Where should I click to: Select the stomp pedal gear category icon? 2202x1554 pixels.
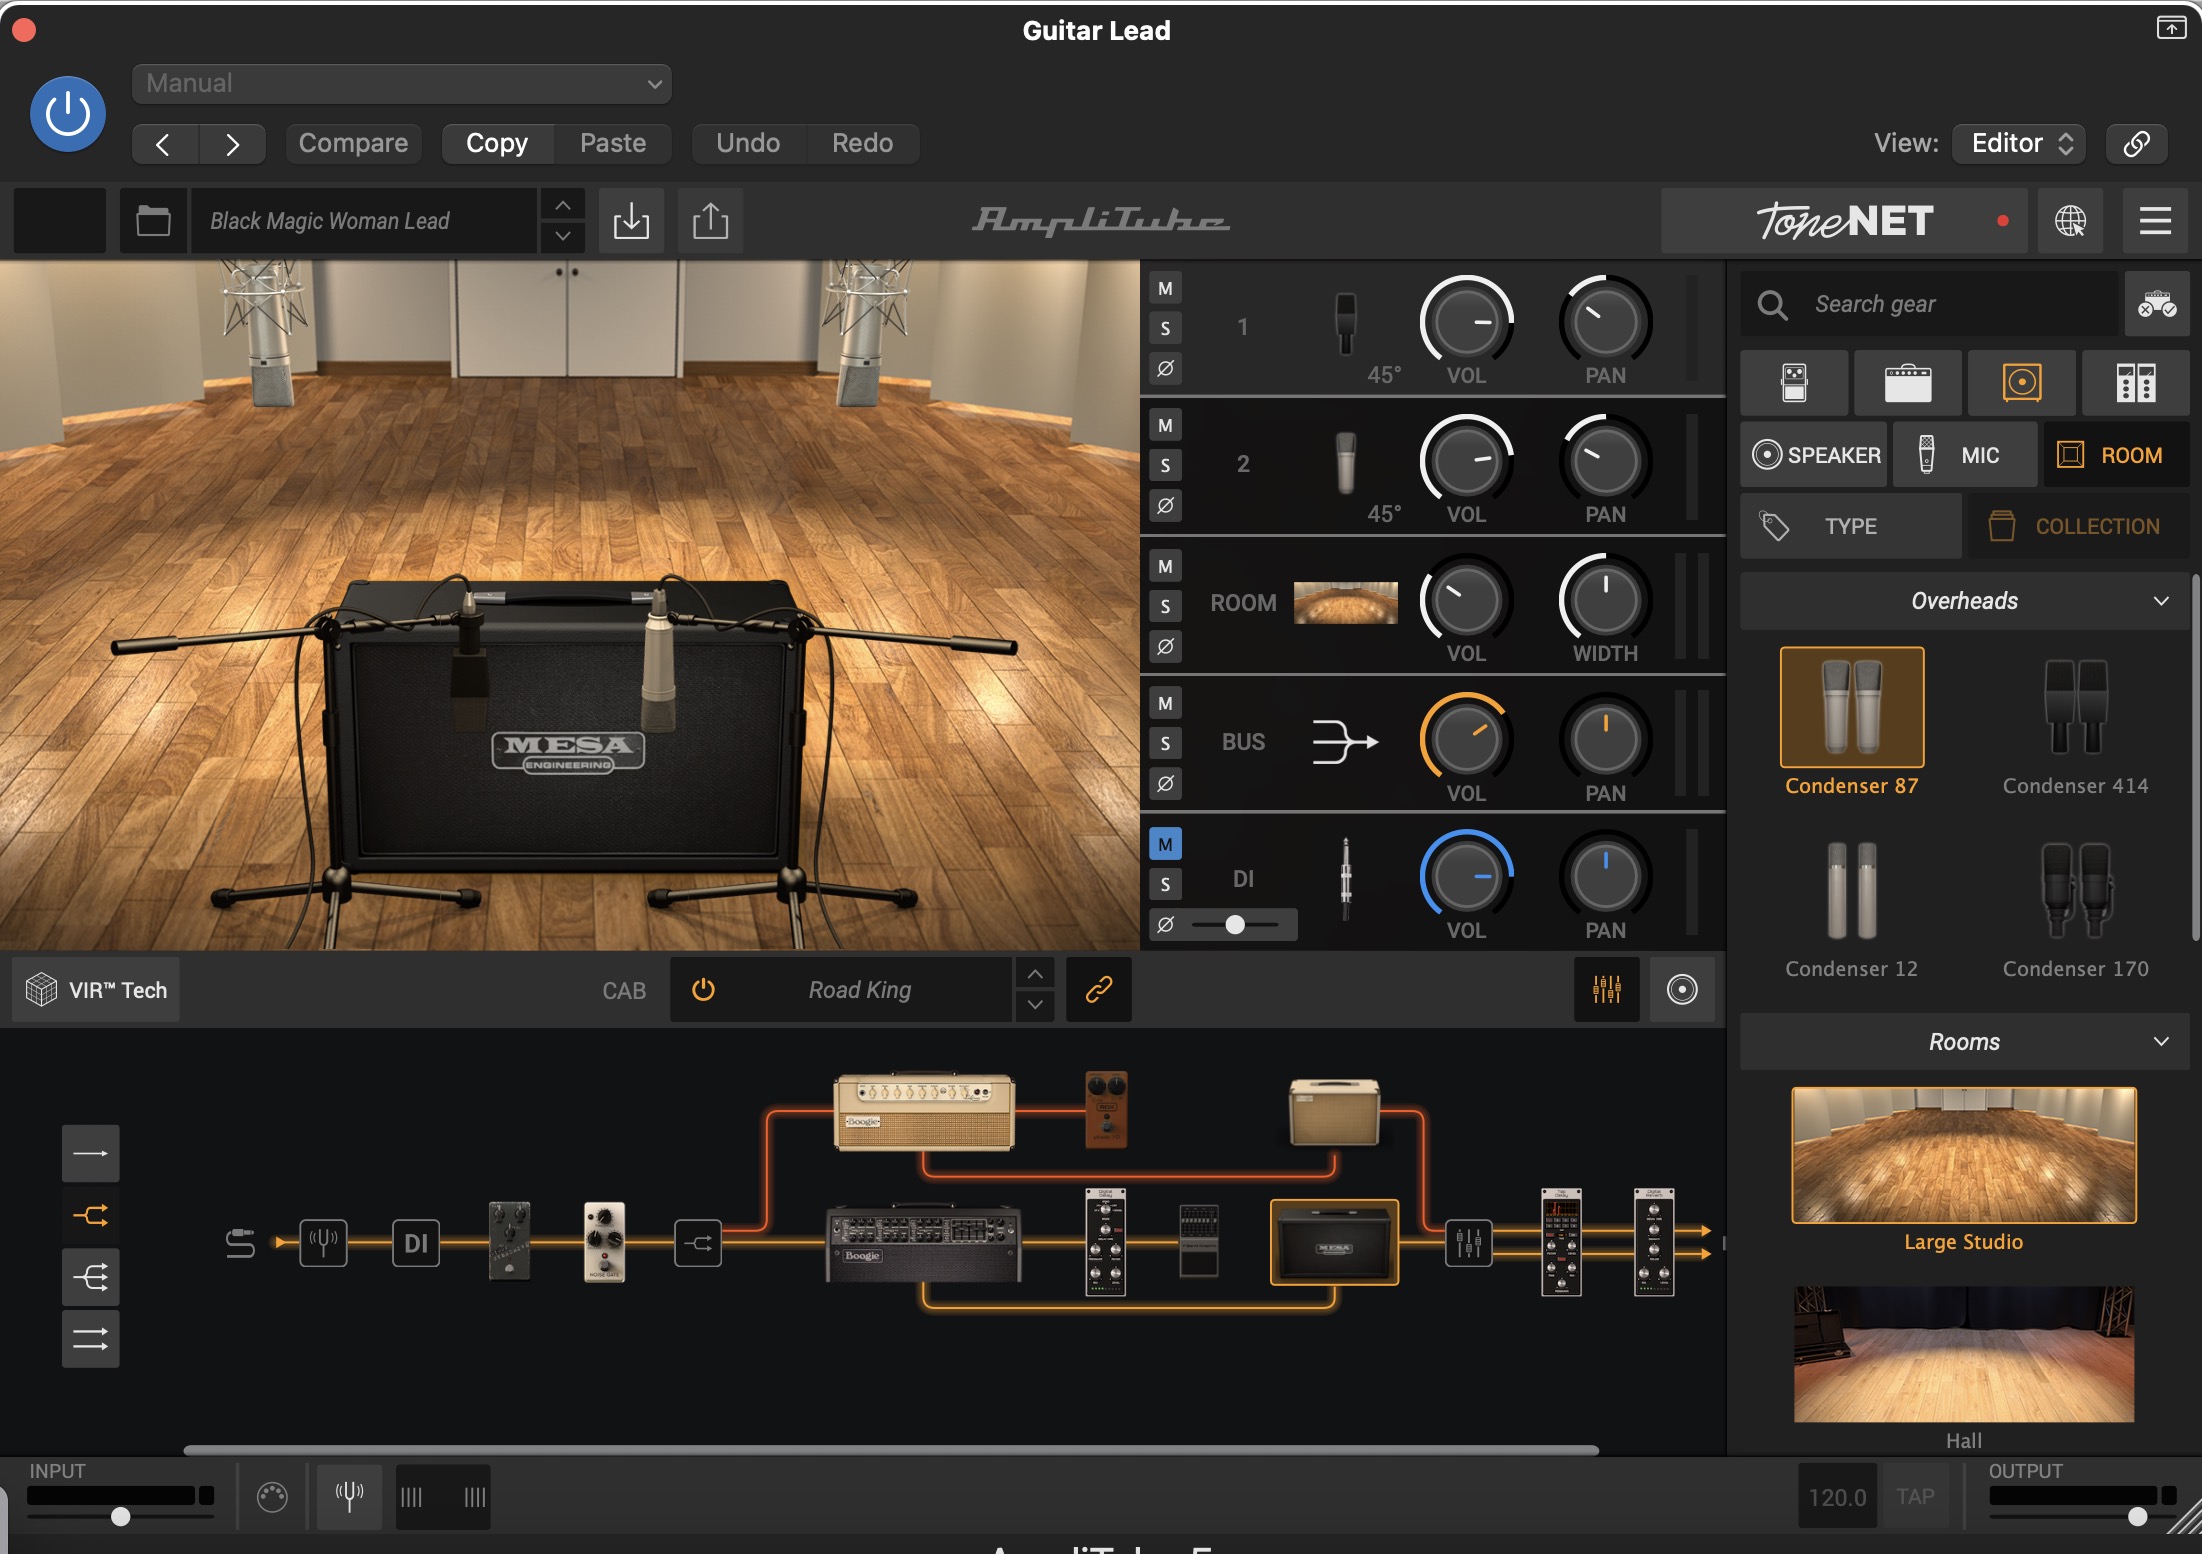tap(1794, 382)
